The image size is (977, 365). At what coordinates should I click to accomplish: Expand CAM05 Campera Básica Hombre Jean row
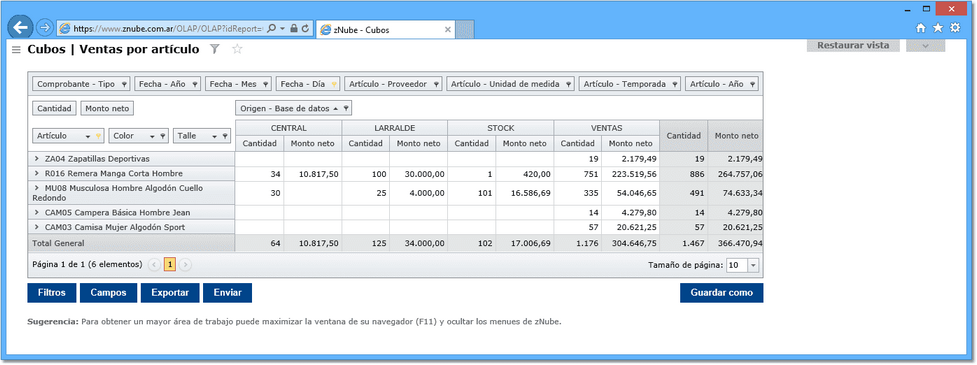(x=37, y=213)
